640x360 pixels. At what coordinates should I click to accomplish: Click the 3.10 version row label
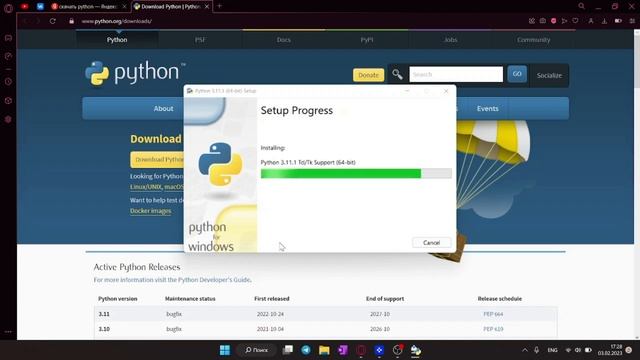pyautogui.click(x=104, y=329)
